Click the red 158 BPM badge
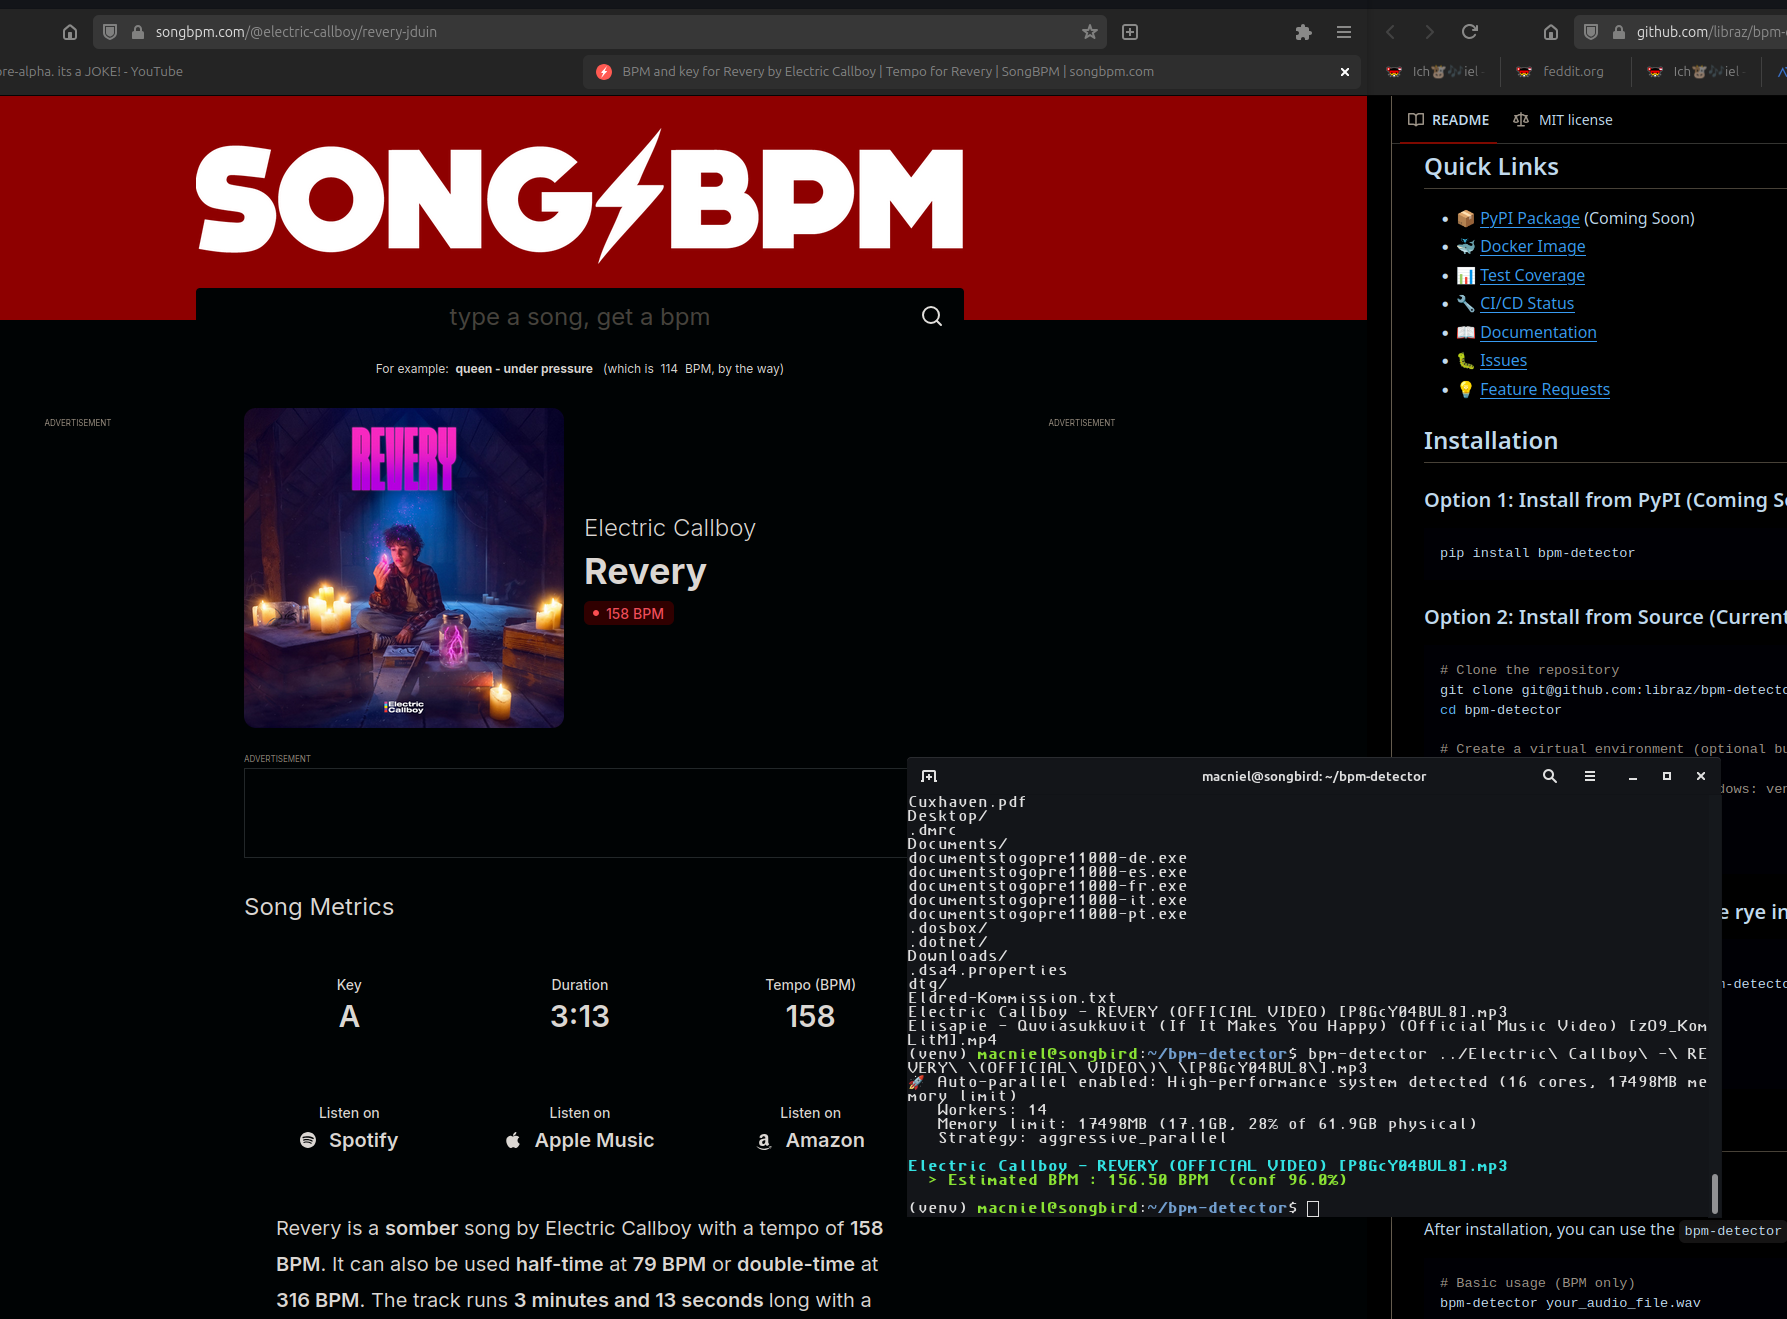Viewport: 1787px width, 1319px height. point(629,614)
